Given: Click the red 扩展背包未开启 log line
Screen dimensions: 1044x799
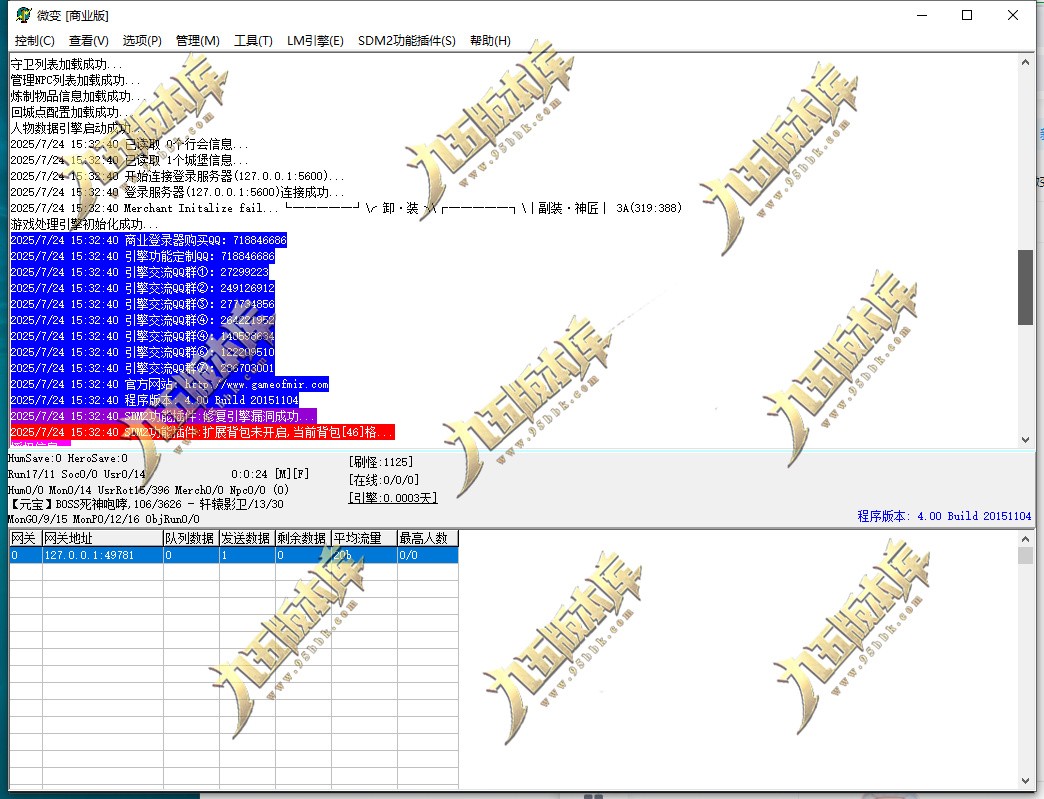Looking at the screenshot, I should click(202, 432).
